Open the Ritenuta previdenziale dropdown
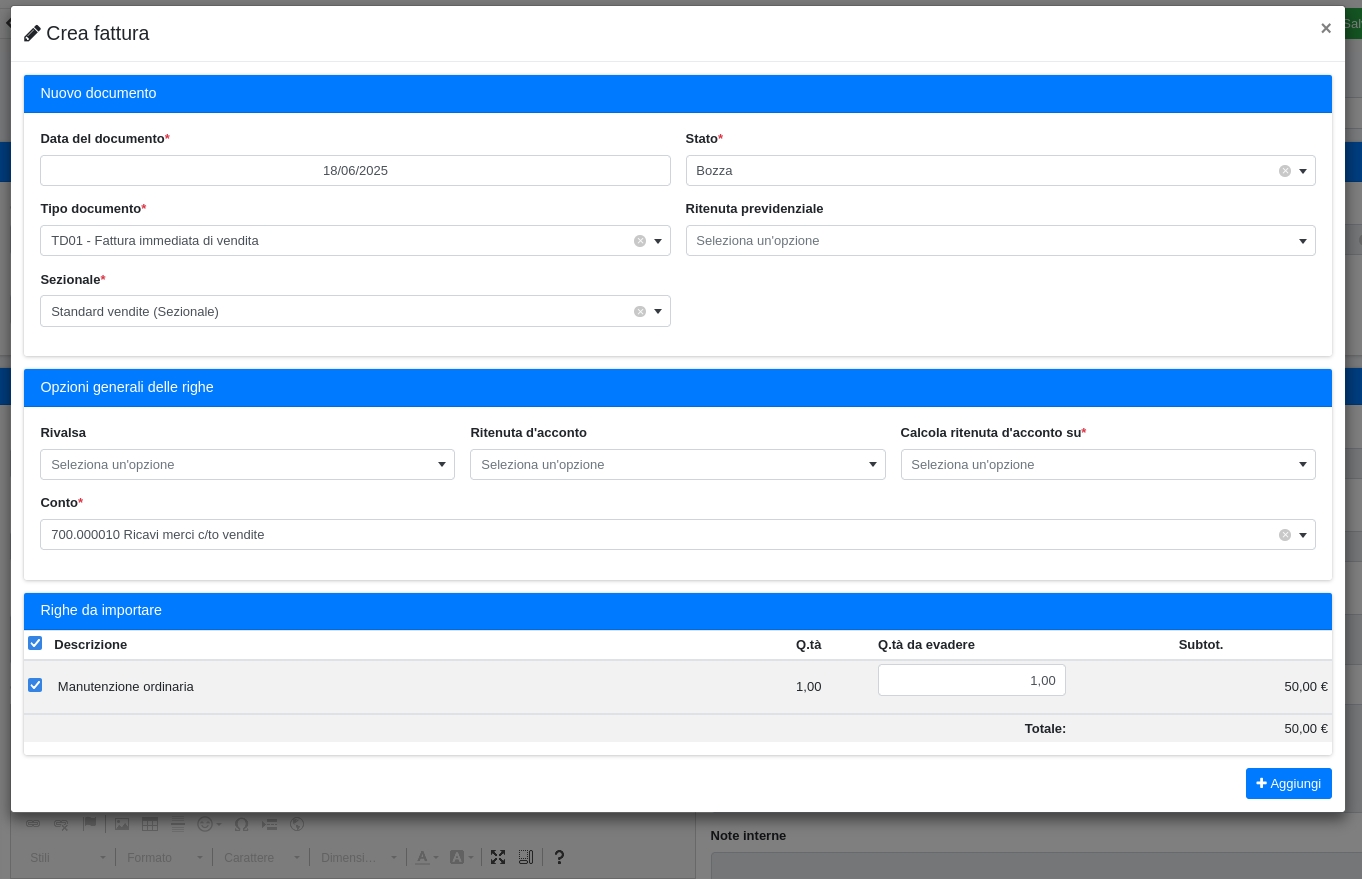This screenshot has height=879, width=1362. pos(1000,241)
